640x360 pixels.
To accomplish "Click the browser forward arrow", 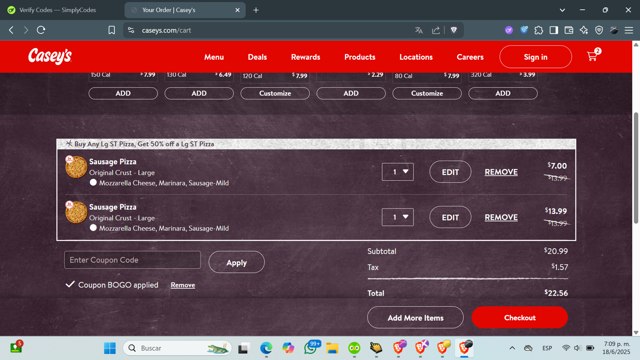I will pos(26,30).
